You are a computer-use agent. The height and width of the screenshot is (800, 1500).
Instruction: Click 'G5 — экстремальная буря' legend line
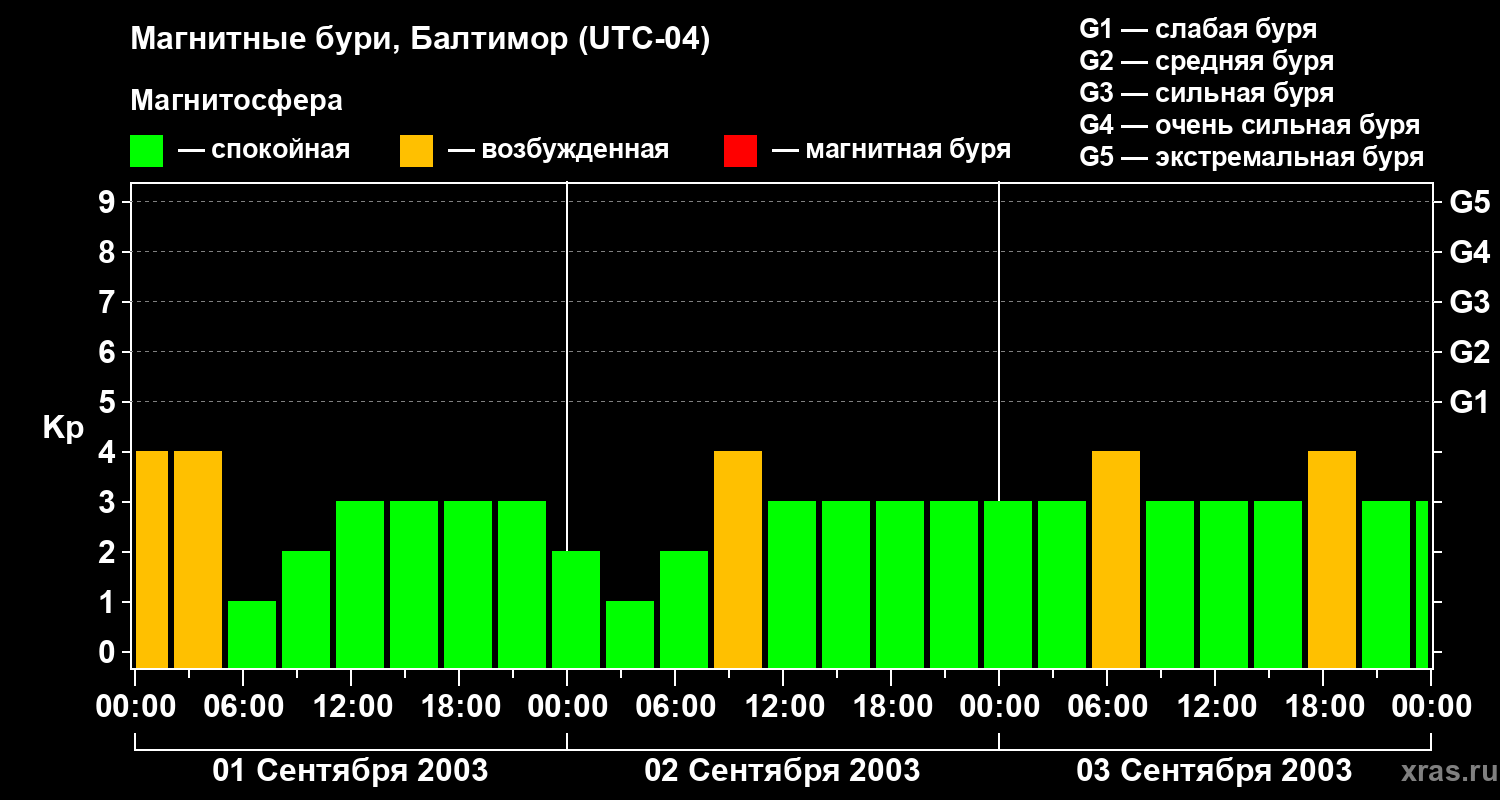(x=1251, y=157)
